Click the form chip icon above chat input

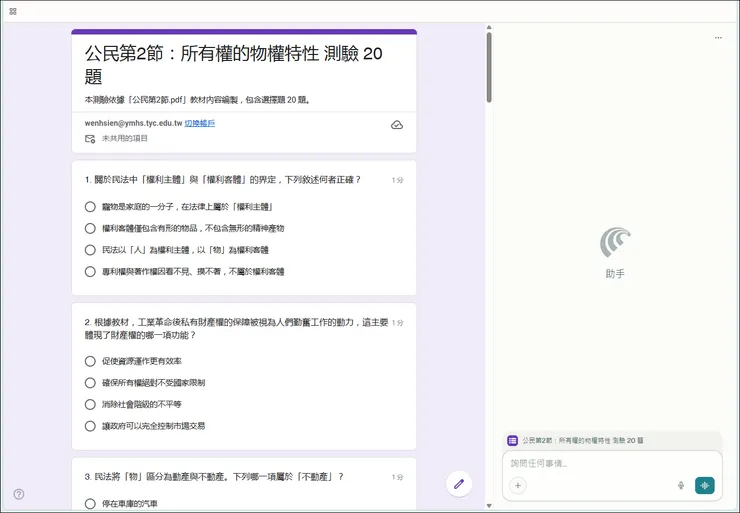click(513, 440)
